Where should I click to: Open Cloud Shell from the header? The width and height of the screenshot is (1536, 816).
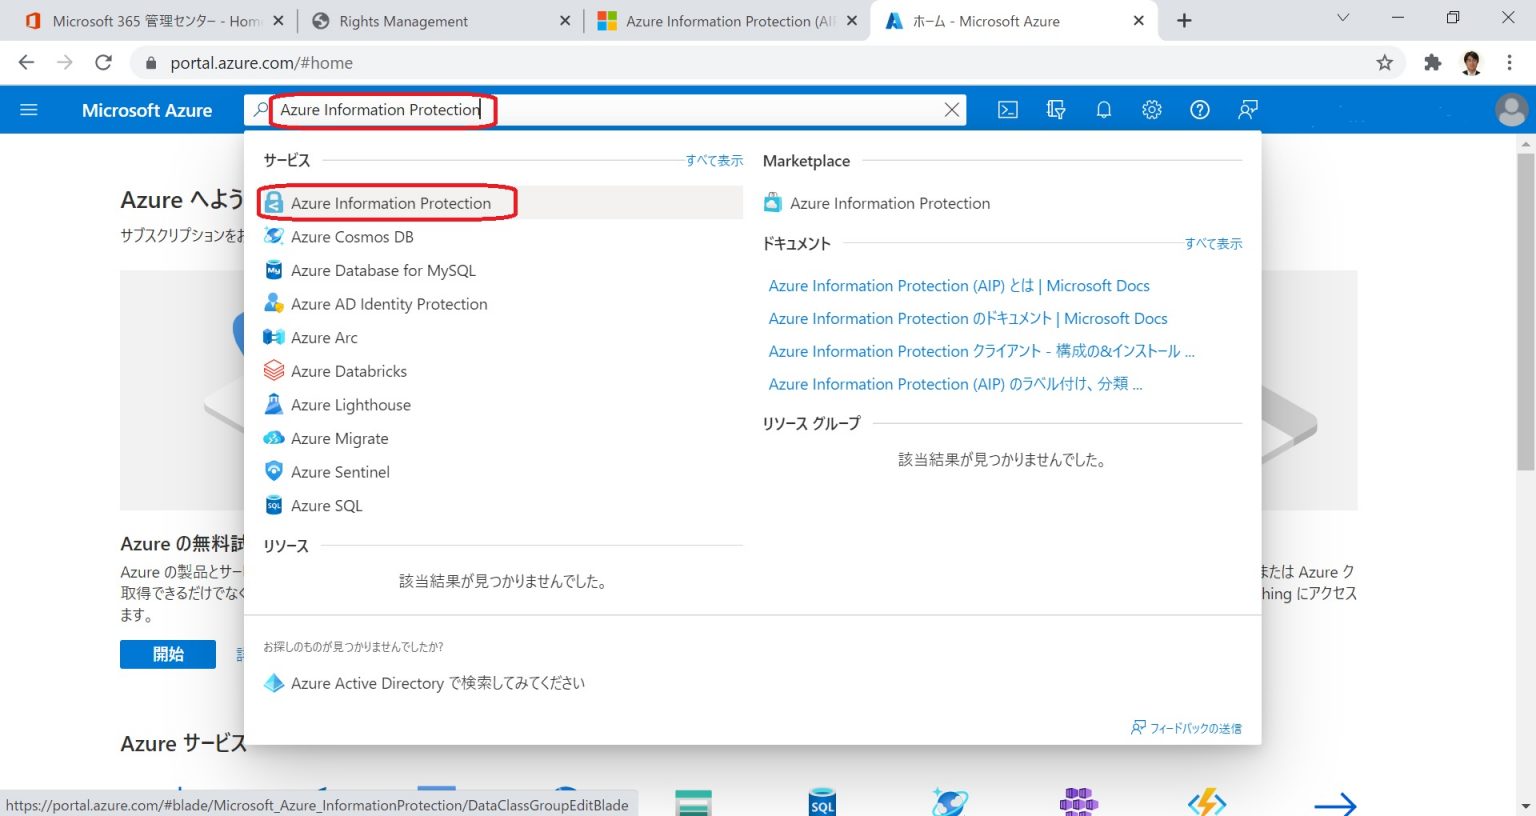pos(1008,110)
